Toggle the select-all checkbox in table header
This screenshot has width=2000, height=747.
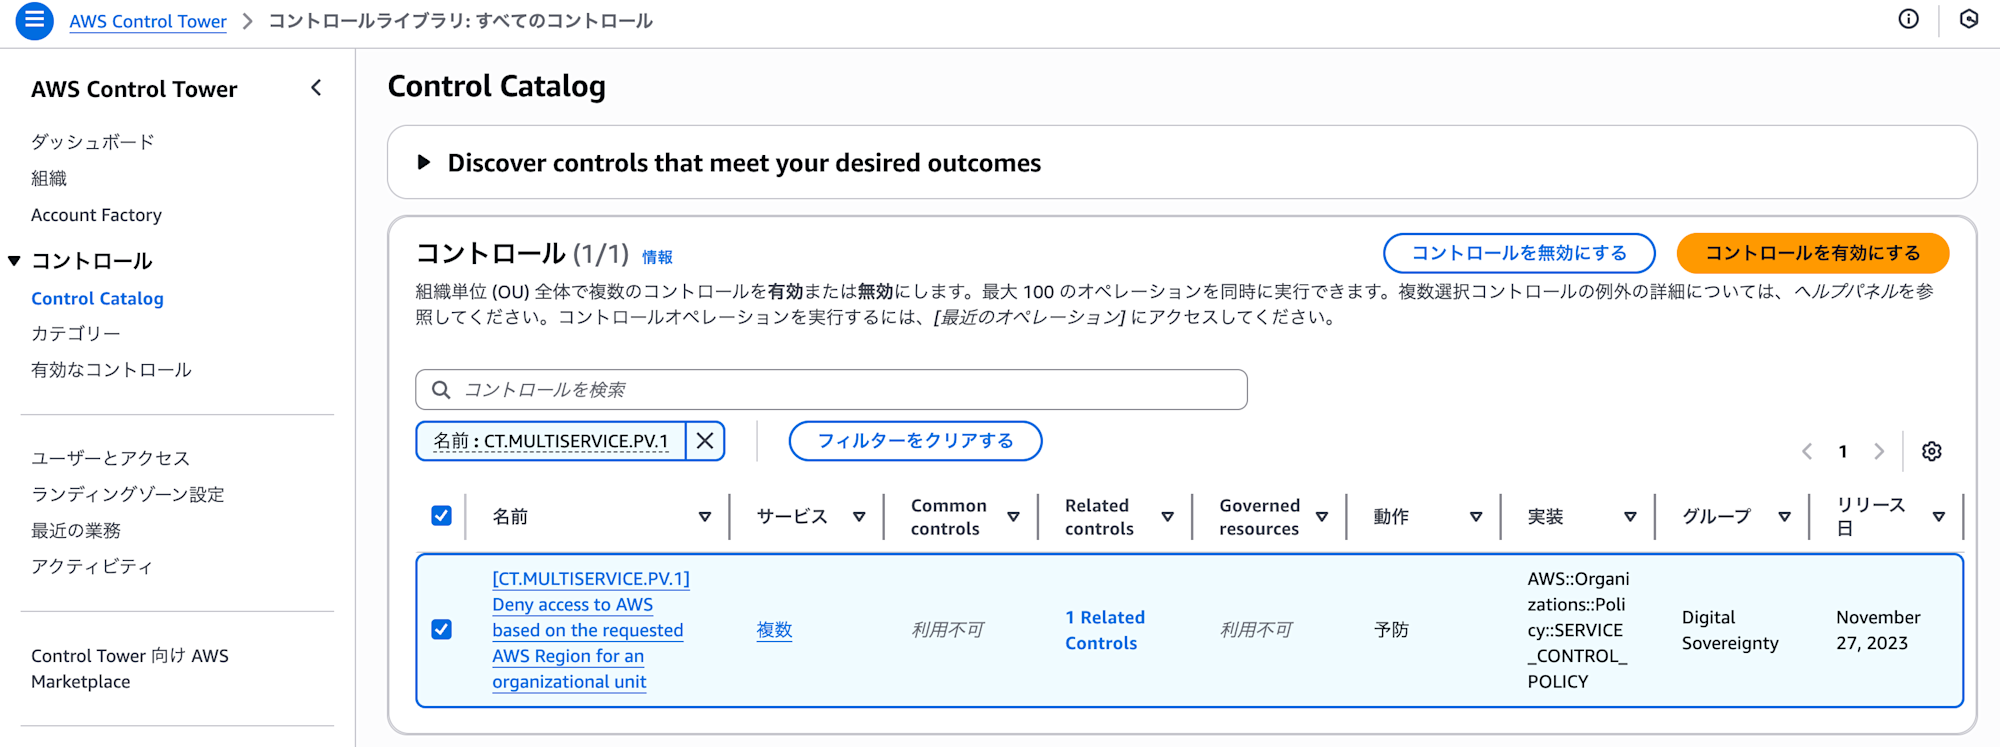441,516
